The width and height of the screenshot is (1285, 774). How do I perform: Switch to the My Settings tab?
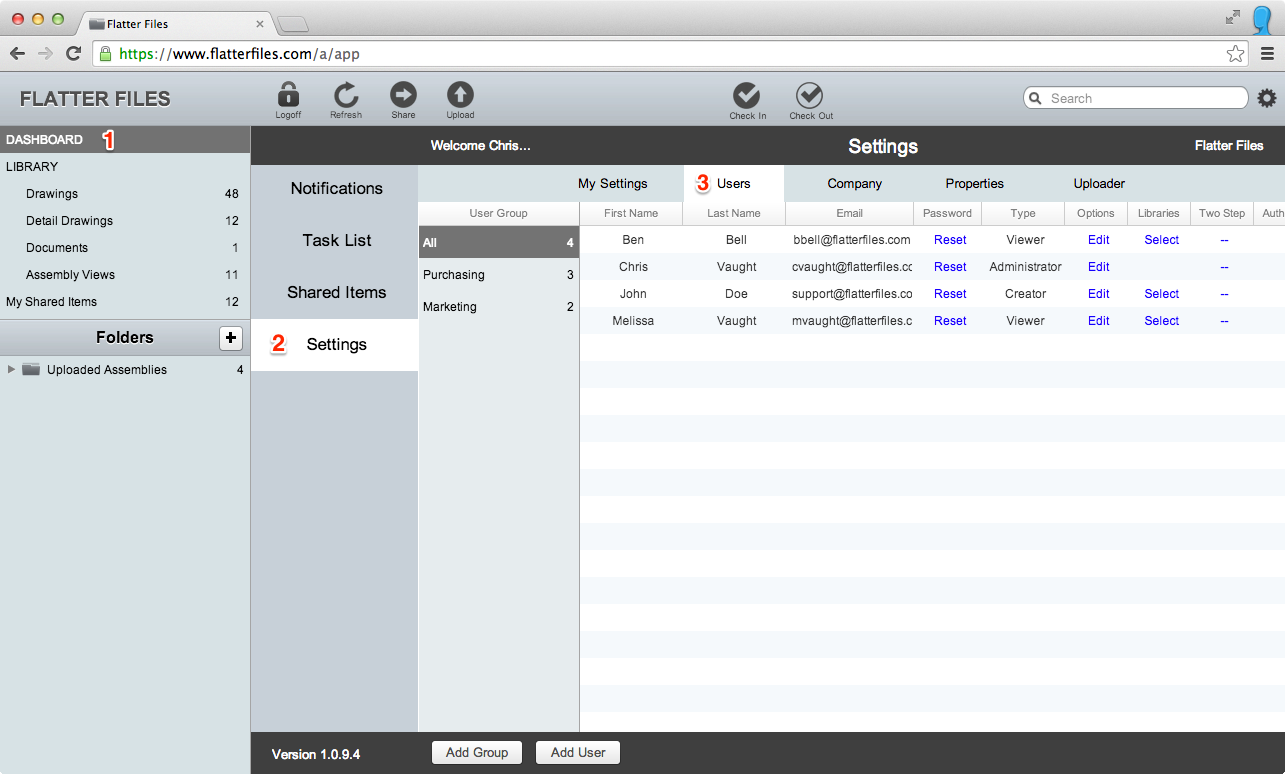point(613,184)
